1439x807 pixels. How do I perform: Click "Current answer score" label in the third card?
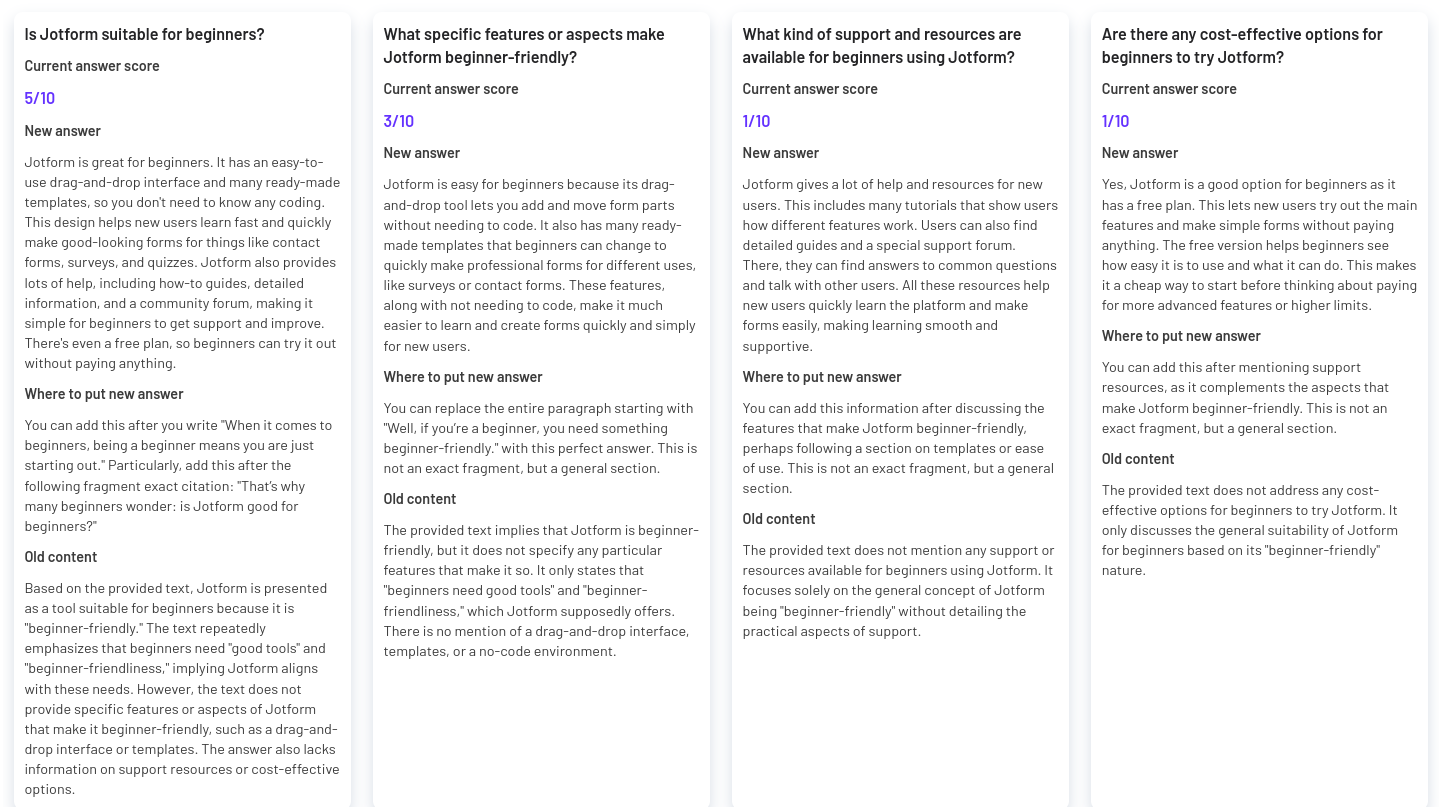point(810,89)
